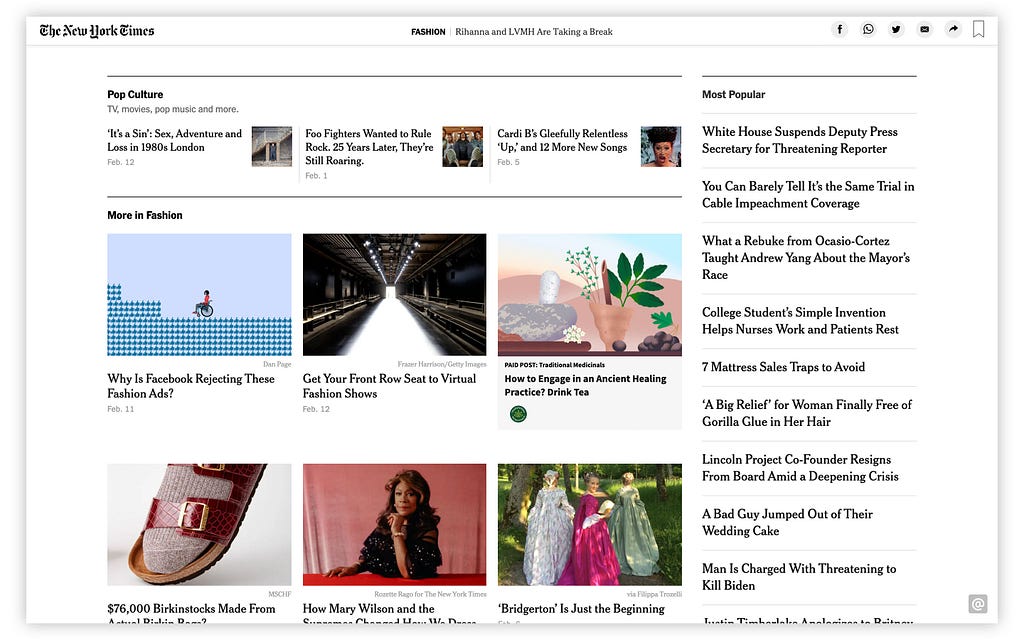
Task: Click 'PAID POST: Traditional Medicinals' label
Action: [x=554, y=364]
